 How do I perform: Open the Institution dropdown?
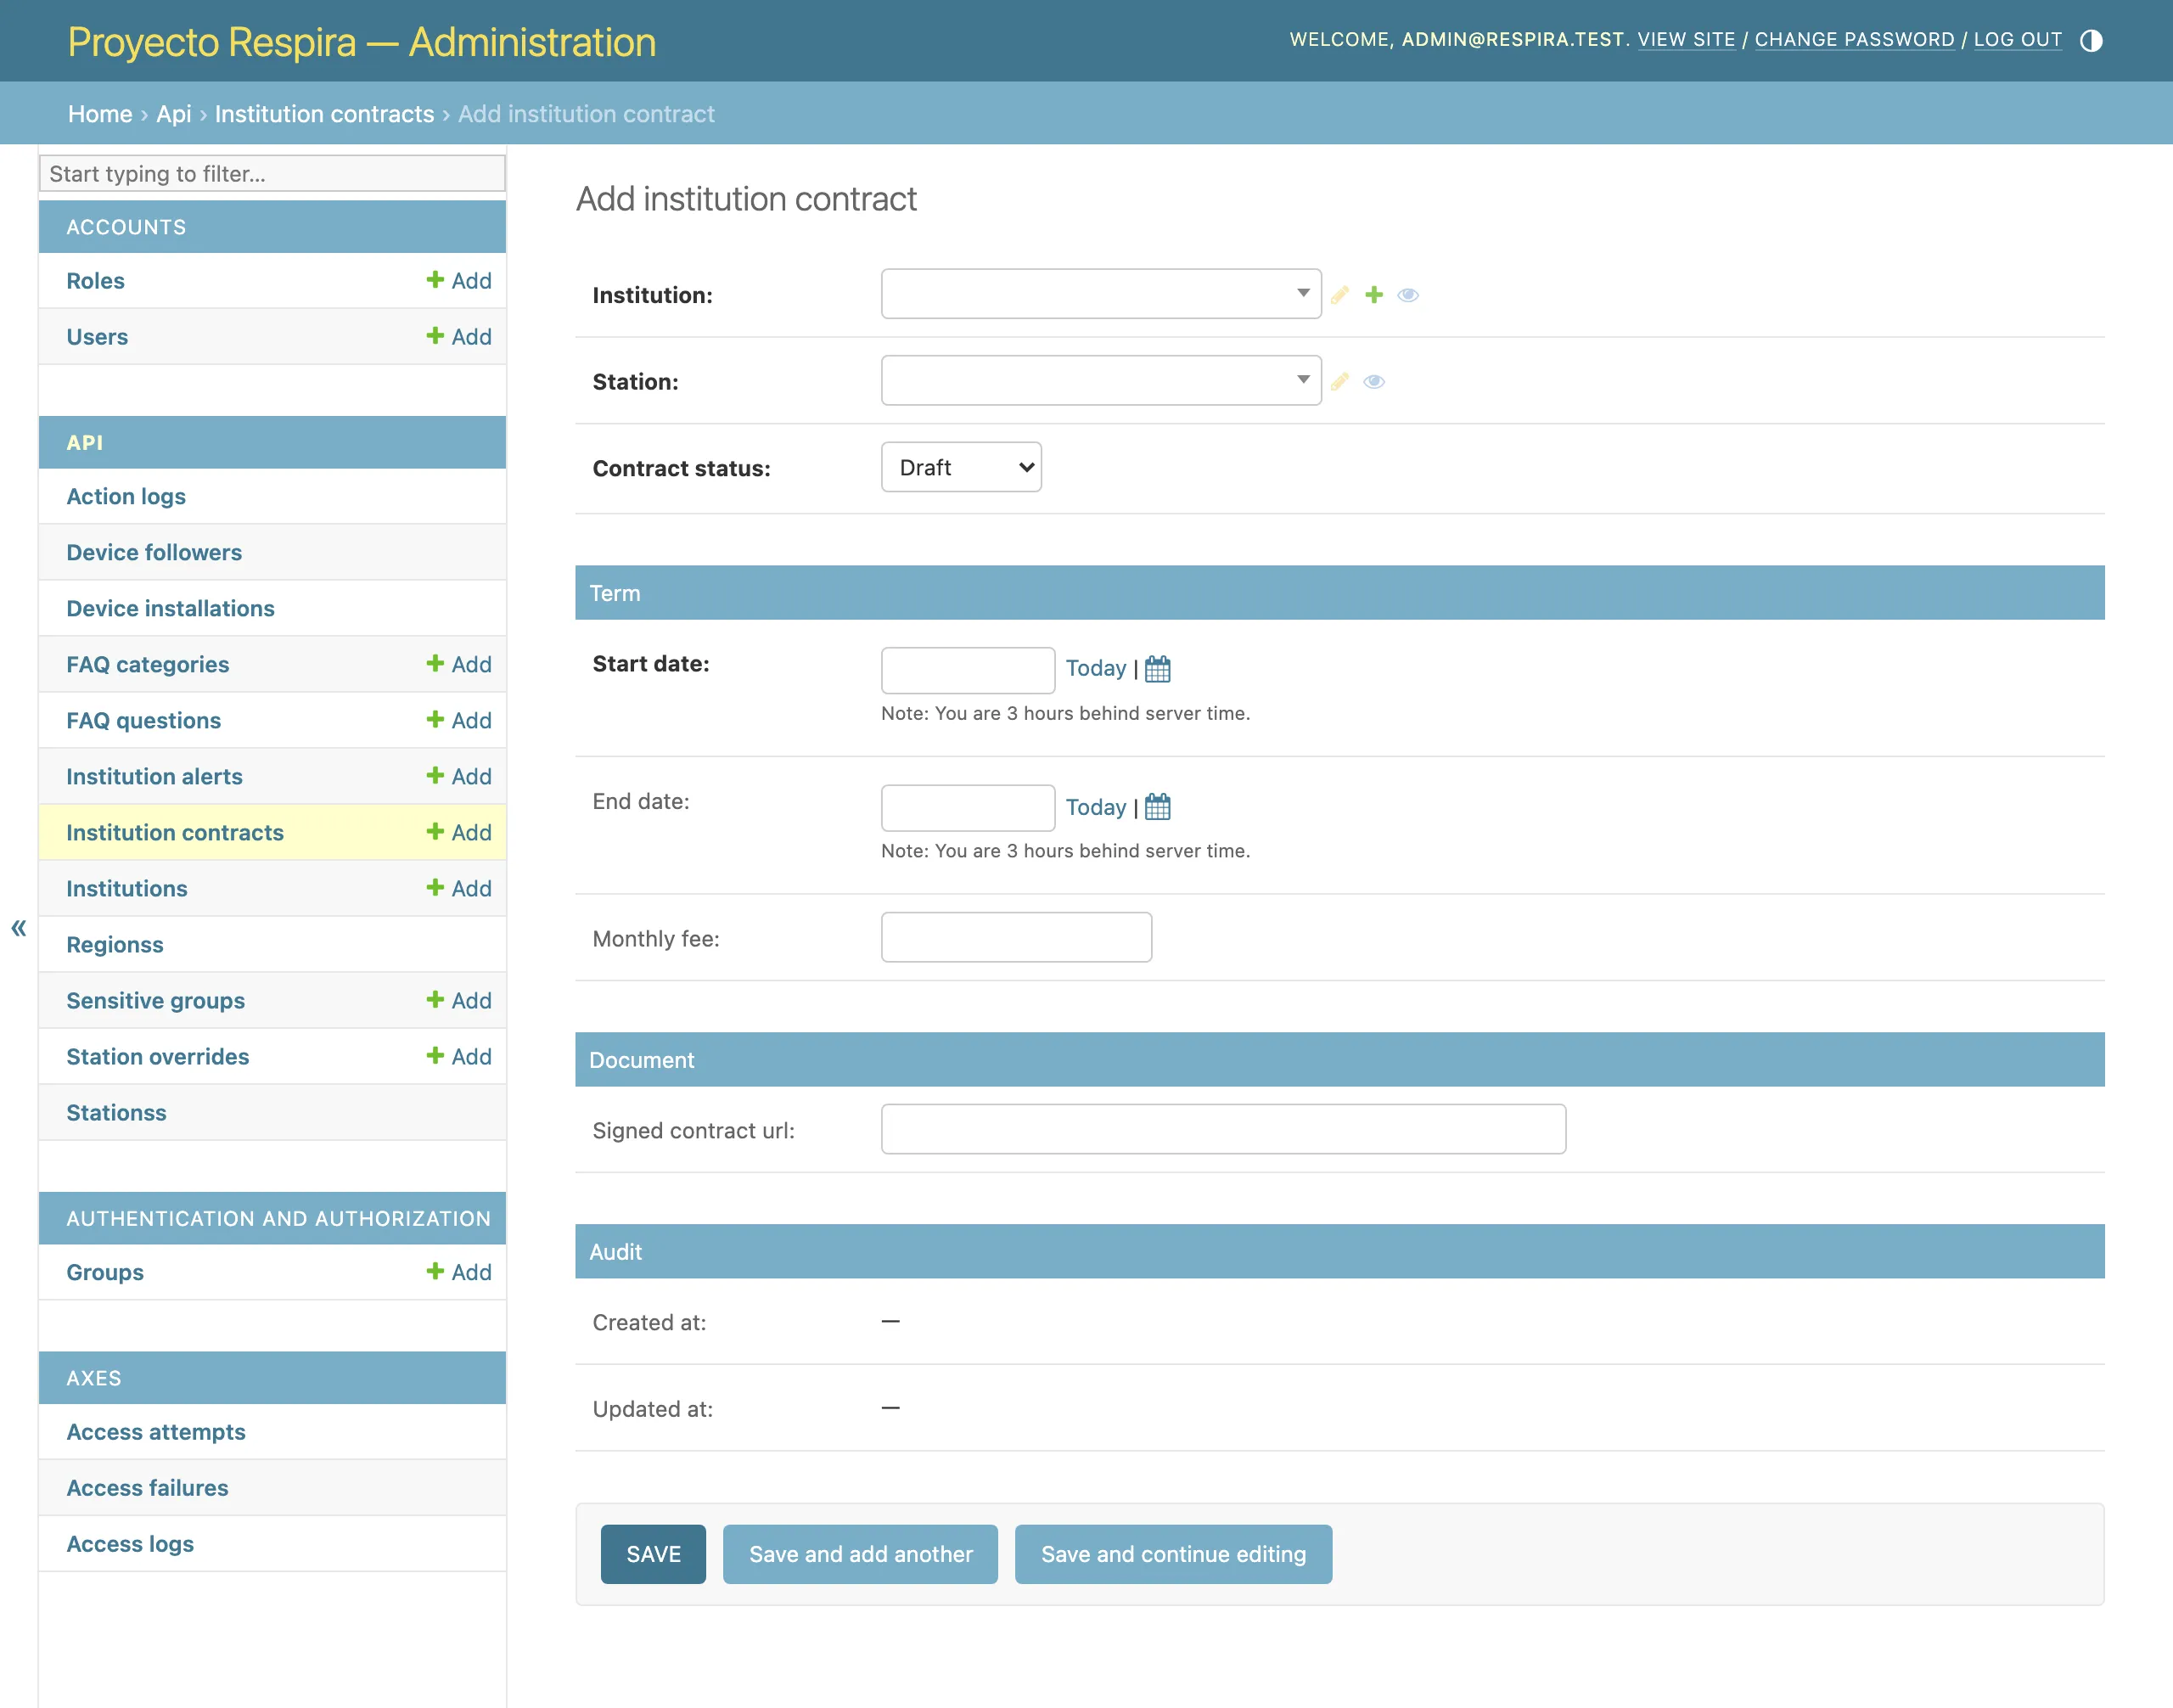click(1101, 294)
